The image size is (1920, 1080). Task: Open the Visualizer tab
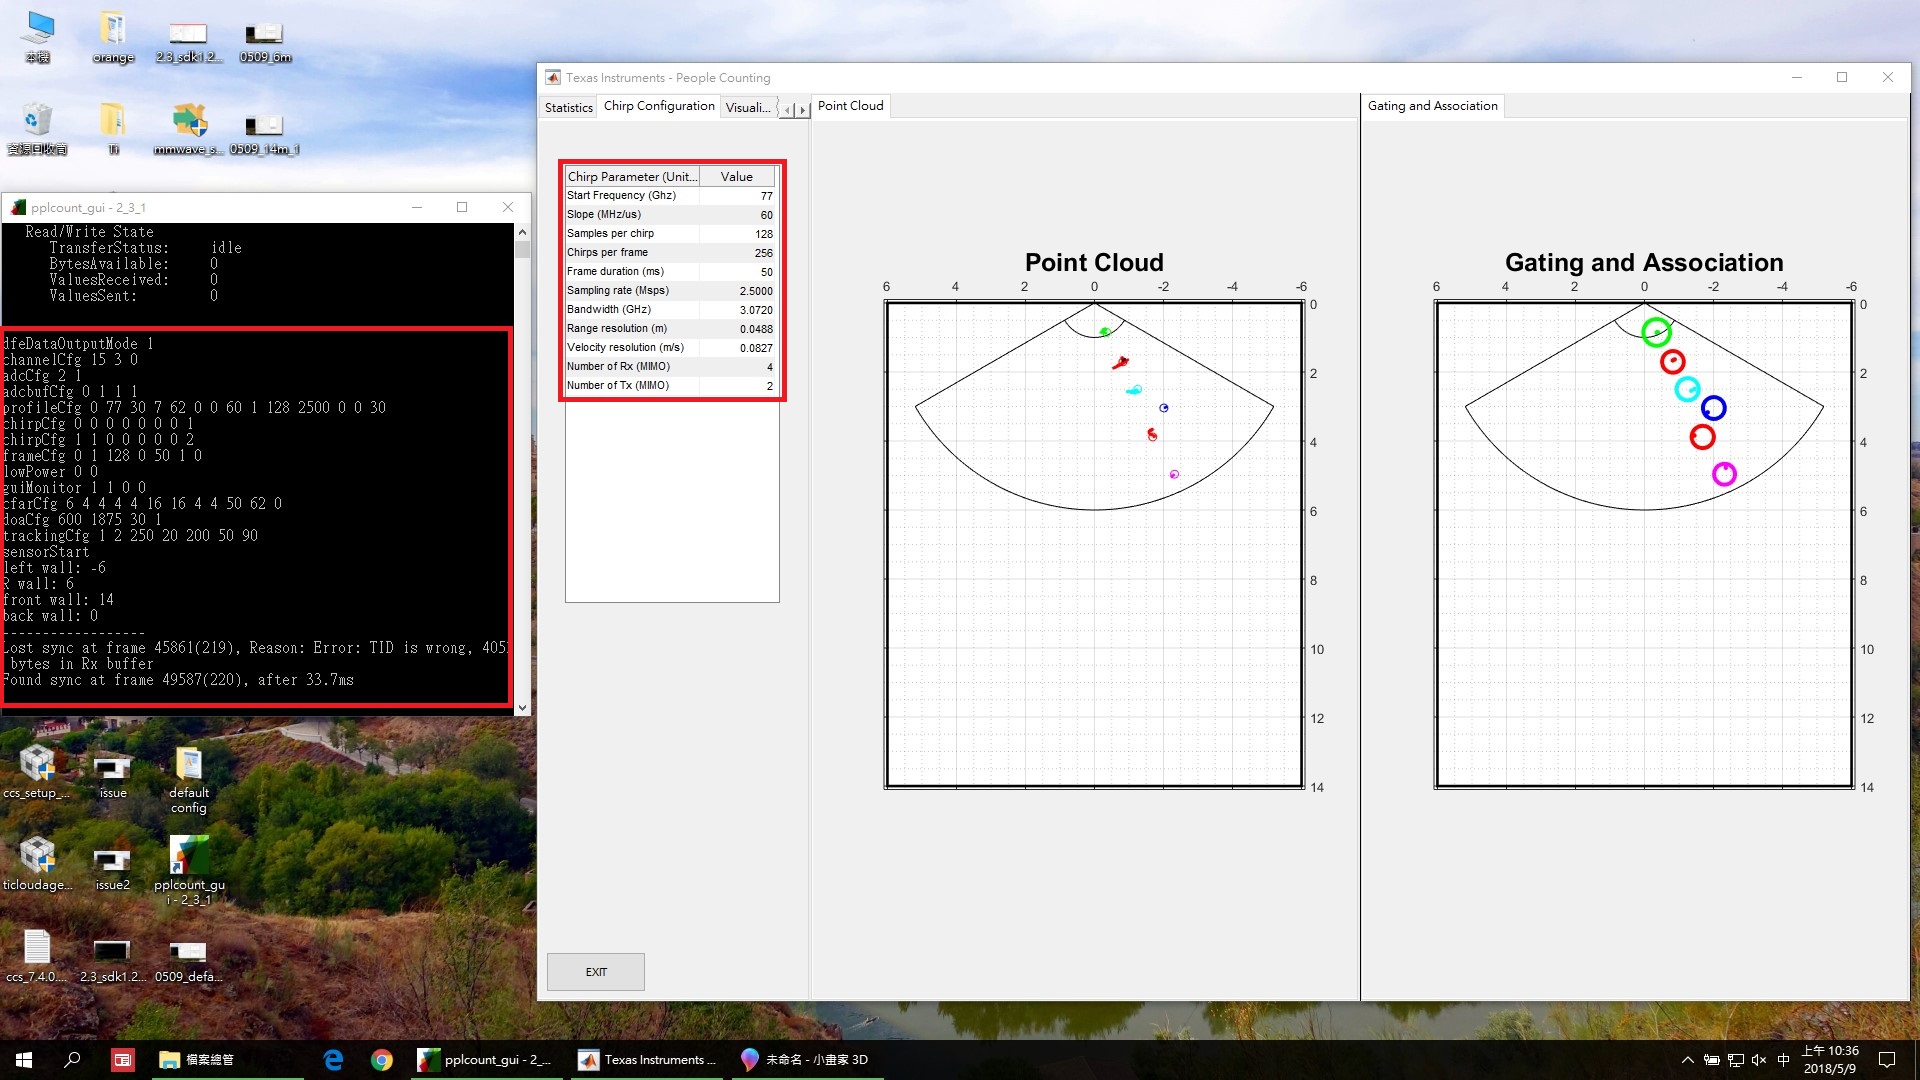747,106
